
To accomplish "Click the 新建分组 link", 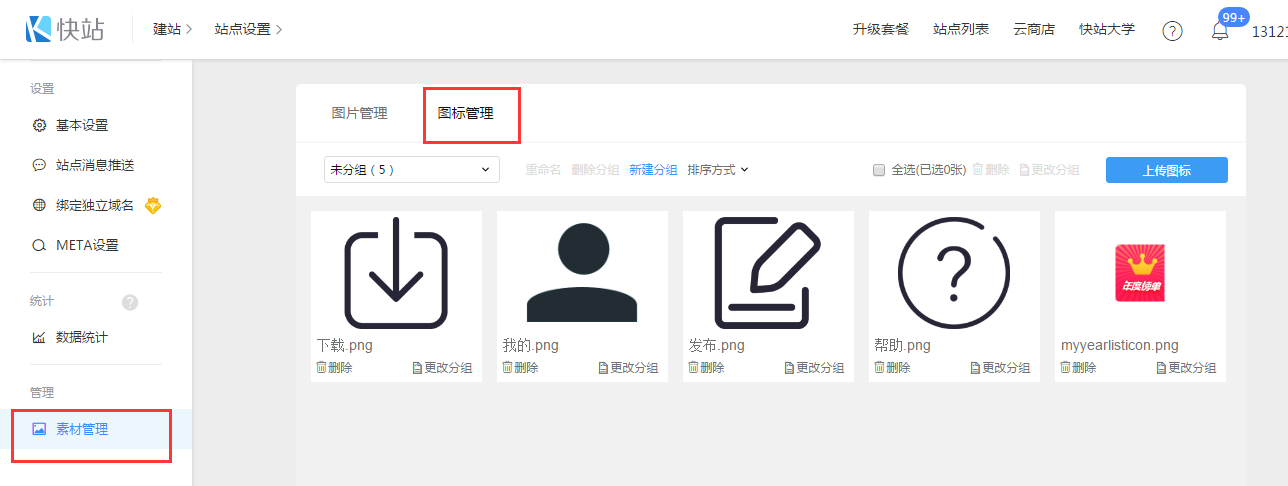I will [653, 170].
